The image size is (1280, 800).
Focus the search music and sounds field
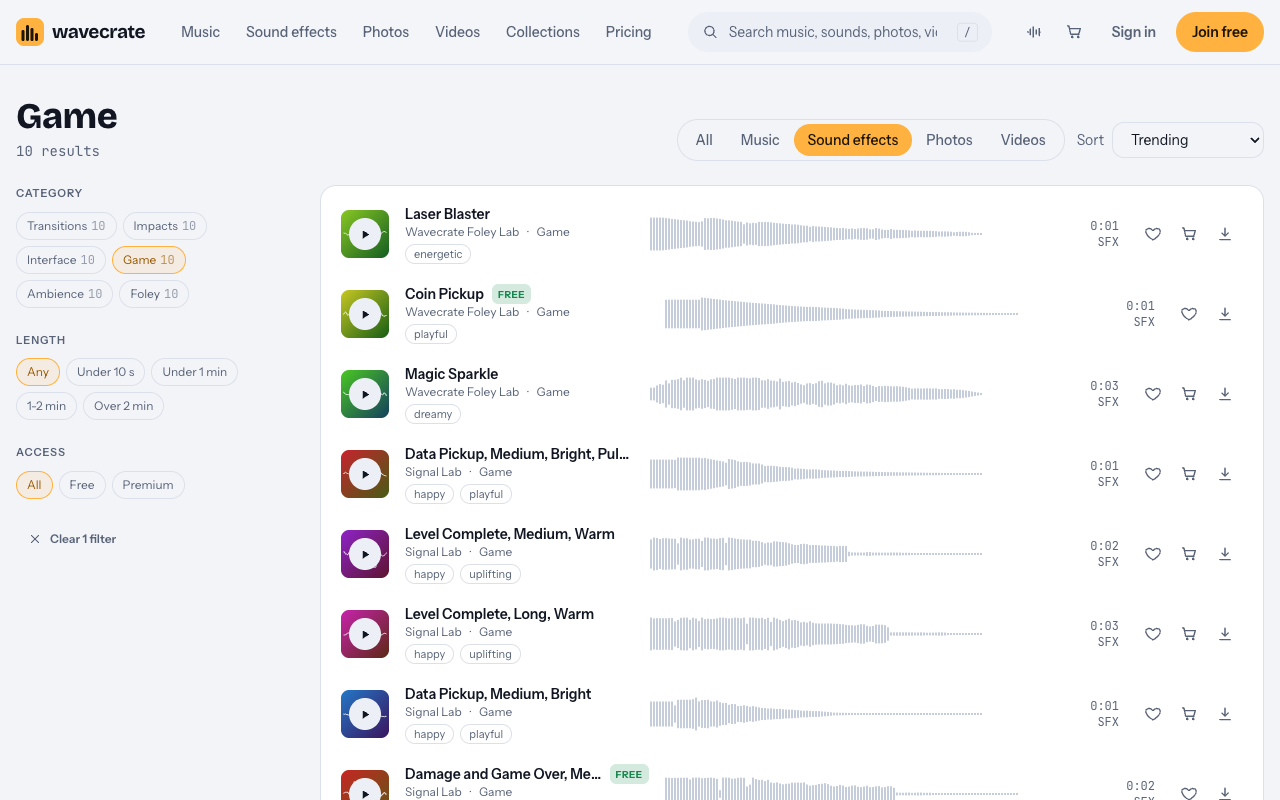tap(840, 32)
